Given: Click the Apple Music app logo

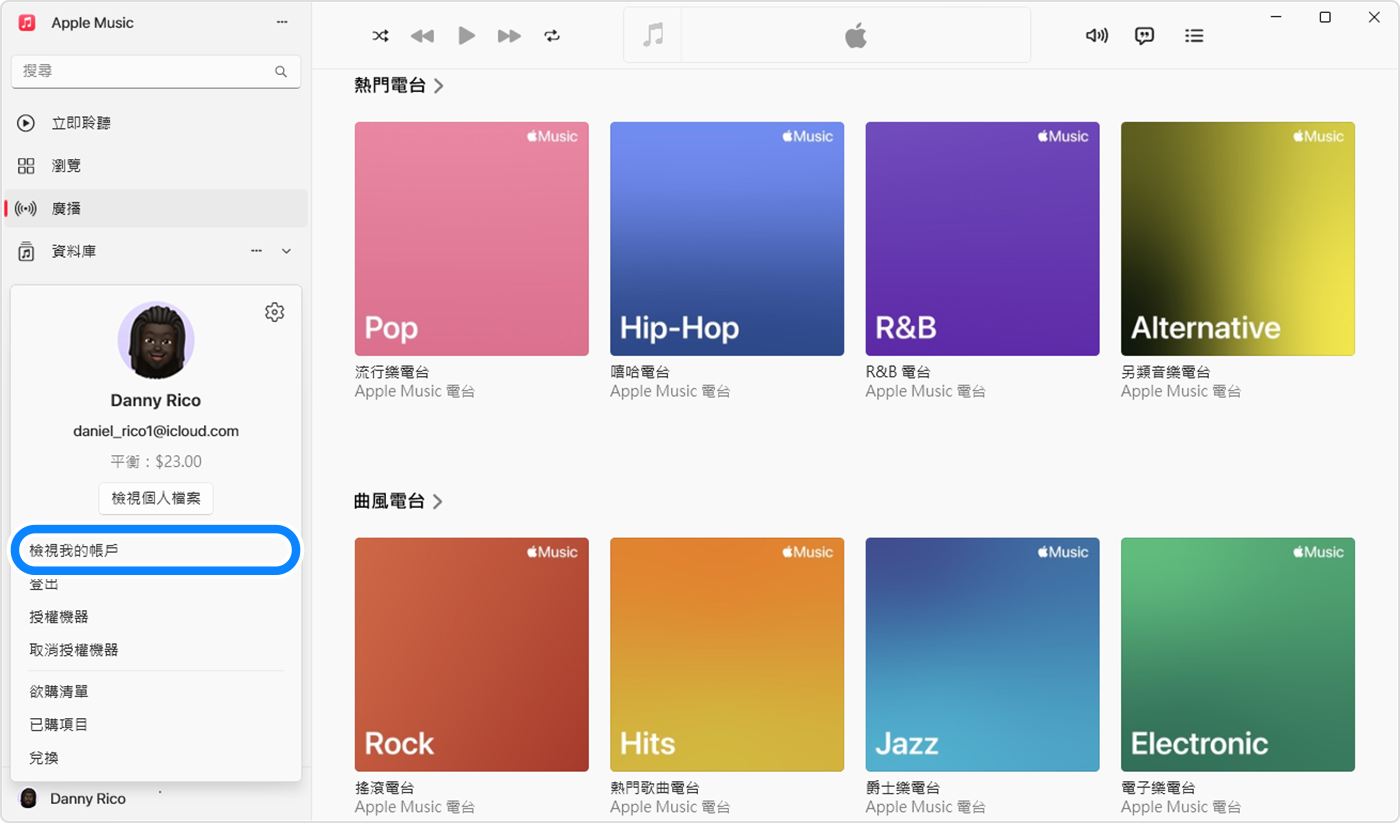Looking at the screenshot, I should [28, 22].
